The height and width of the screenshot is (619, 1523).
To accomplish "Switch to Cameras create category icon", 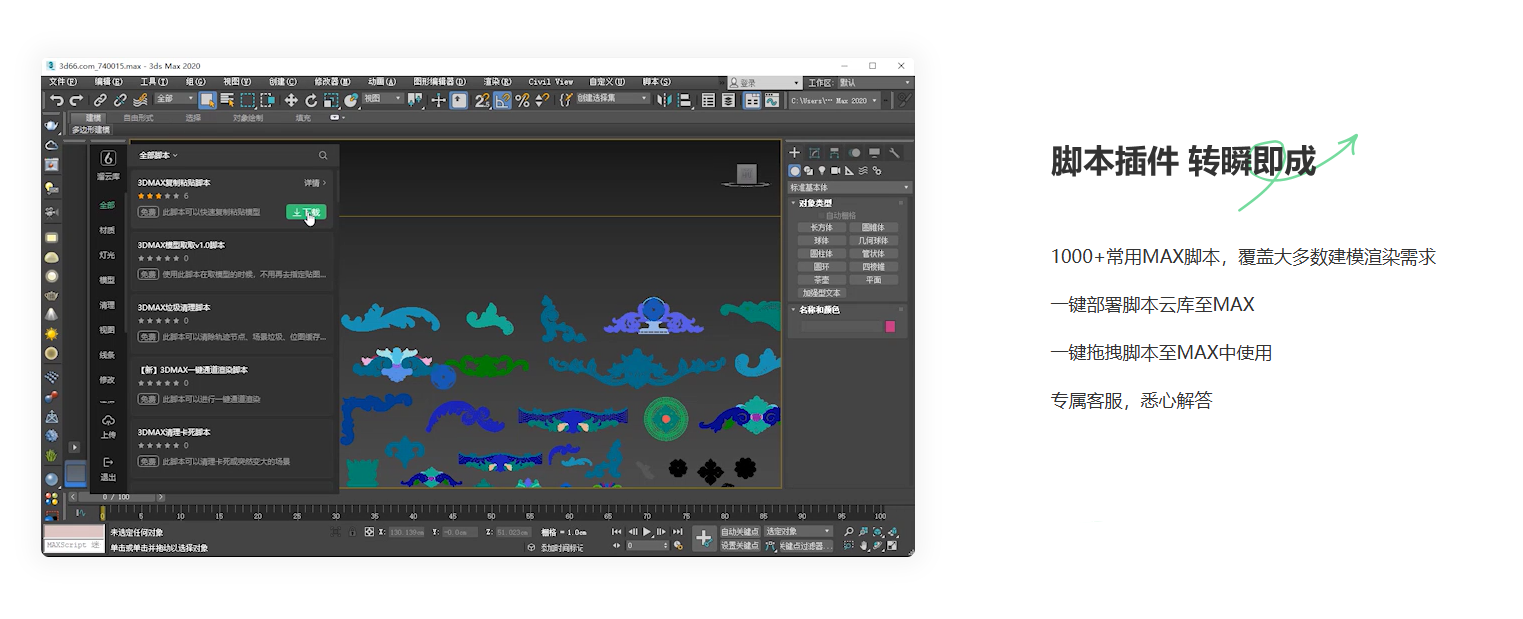I will pyautogui.click(x=836, y=171).
